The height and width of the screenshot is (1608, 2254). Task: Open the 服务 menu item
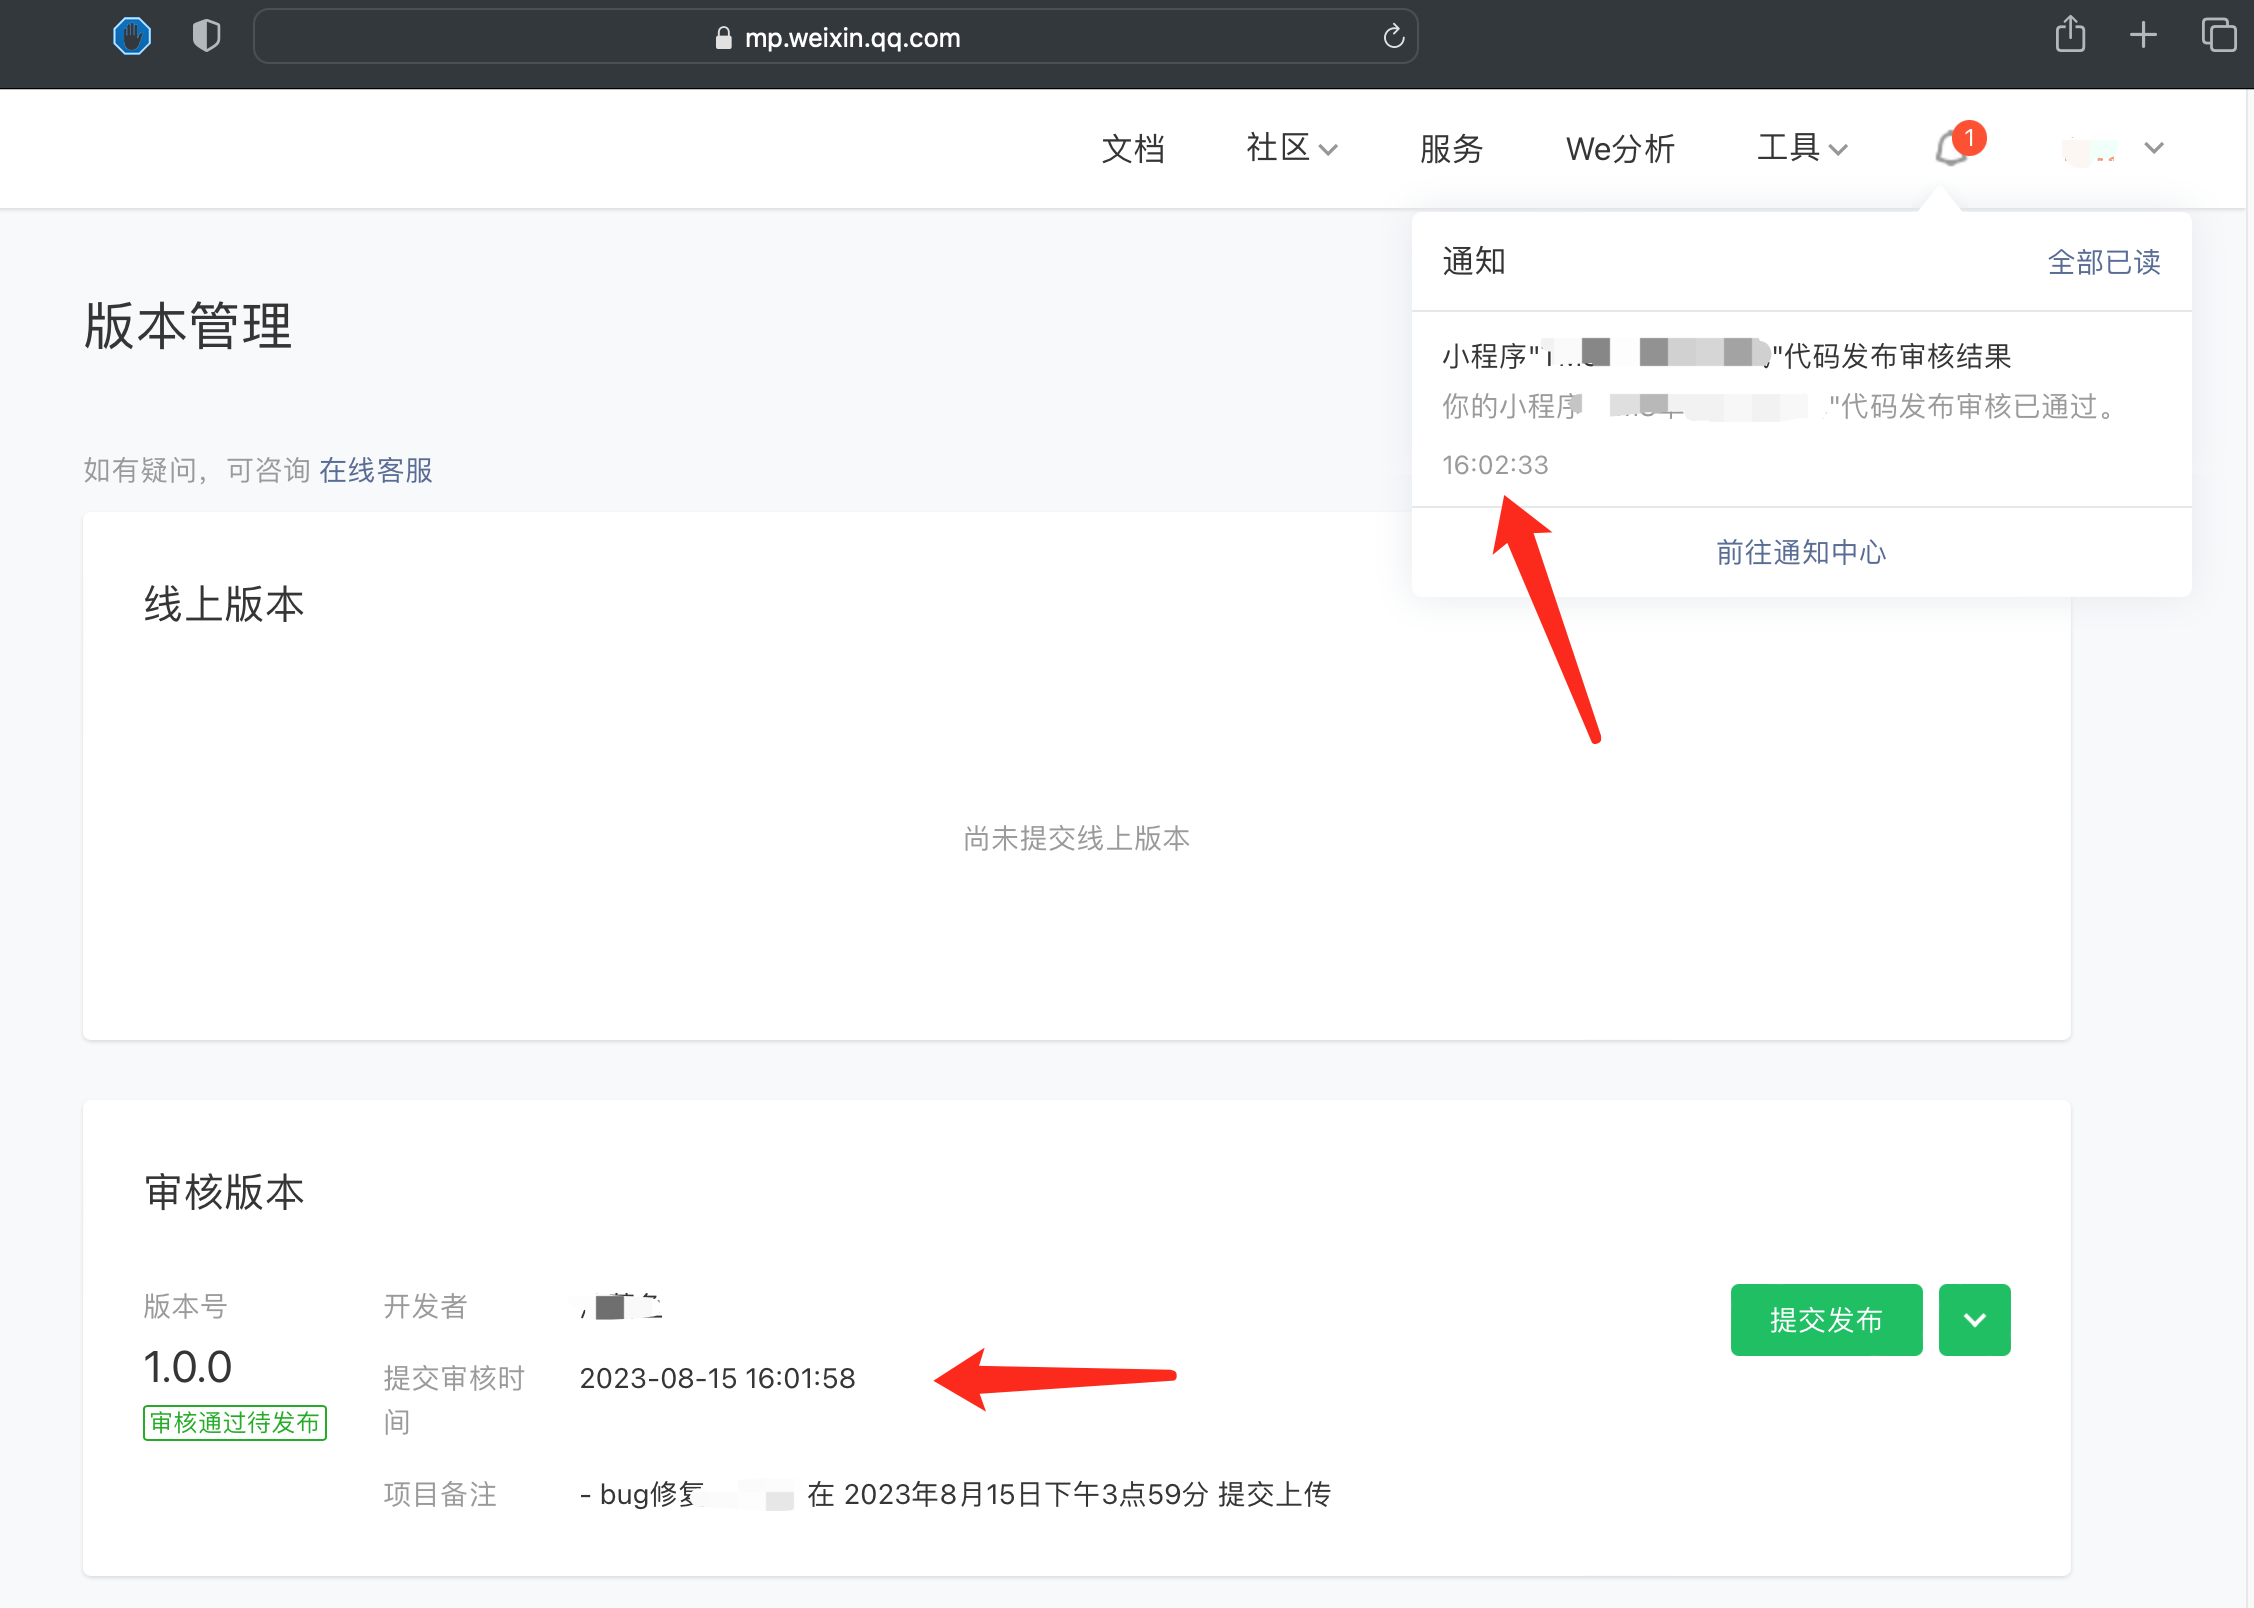pyautogui.click(x=1451, y=149)
